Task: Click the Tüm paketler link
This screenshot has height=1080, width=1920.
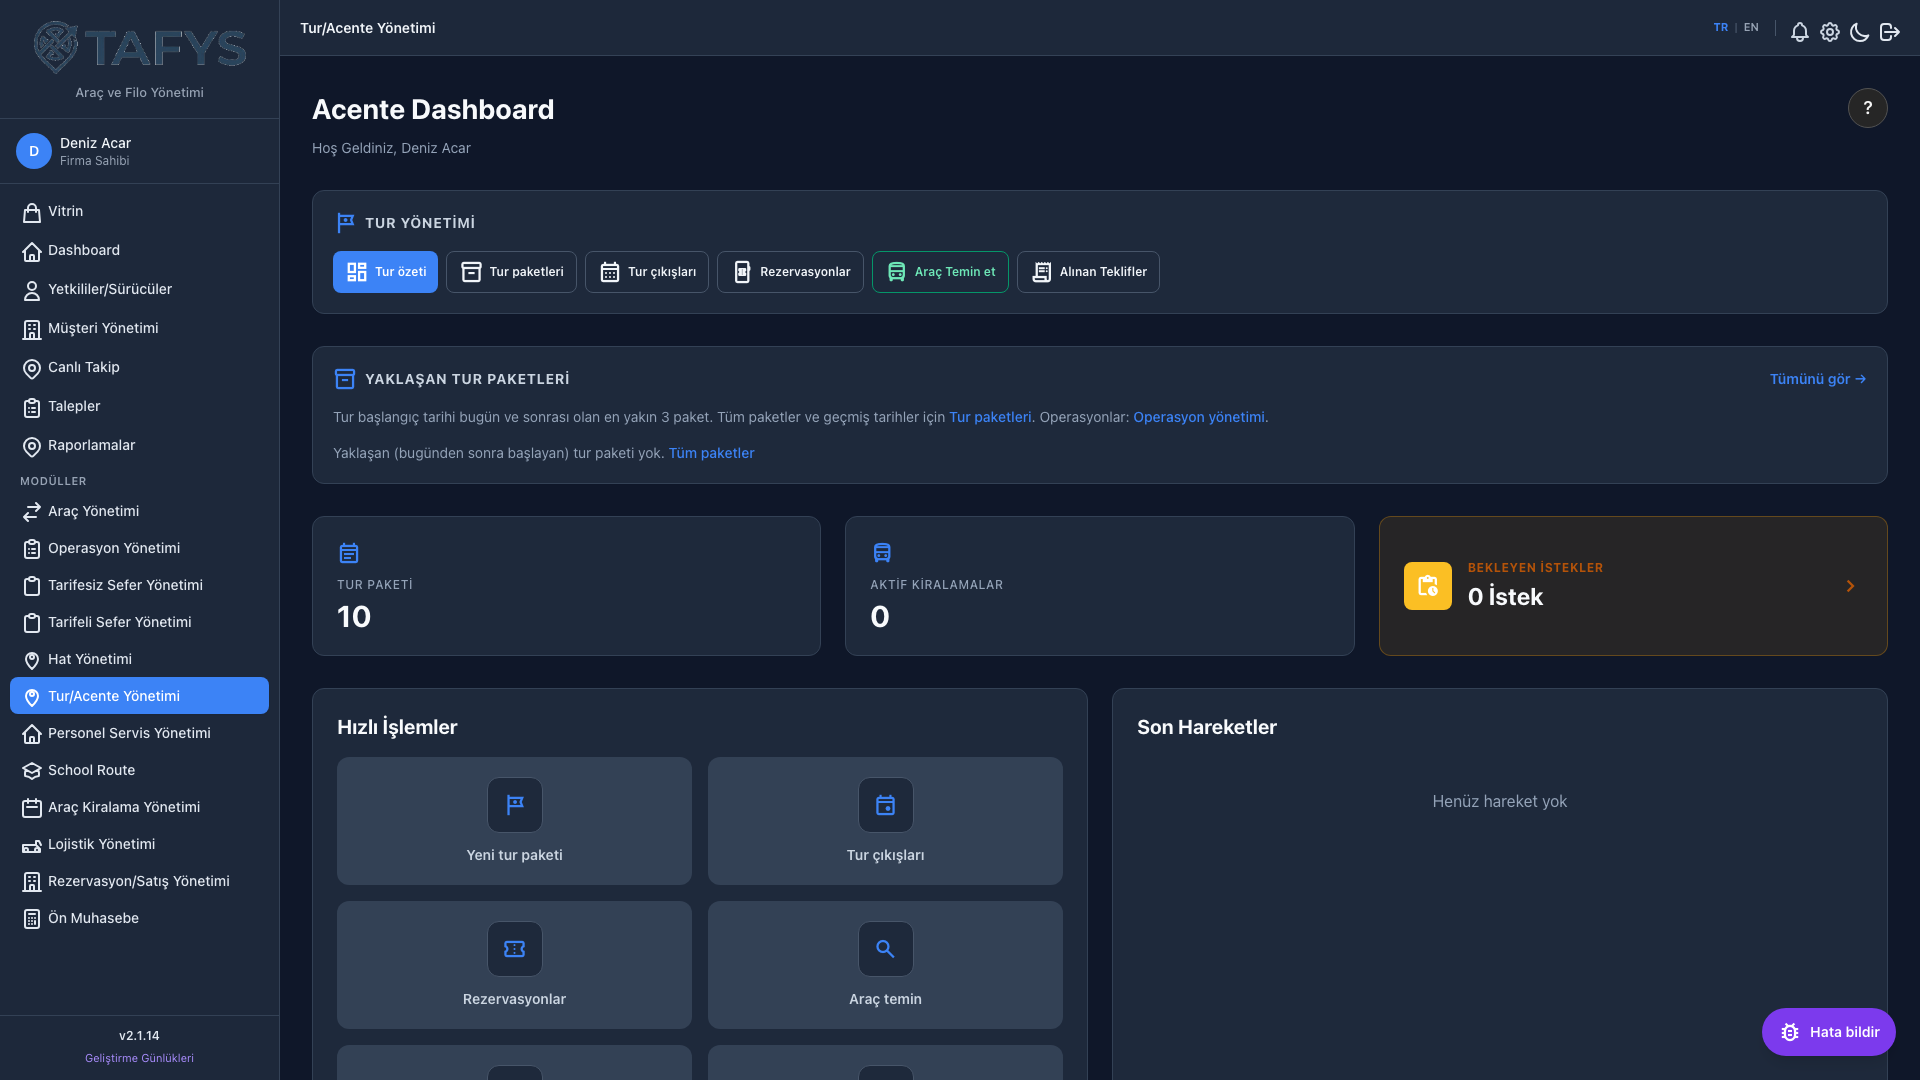Action: click(711, 453)
